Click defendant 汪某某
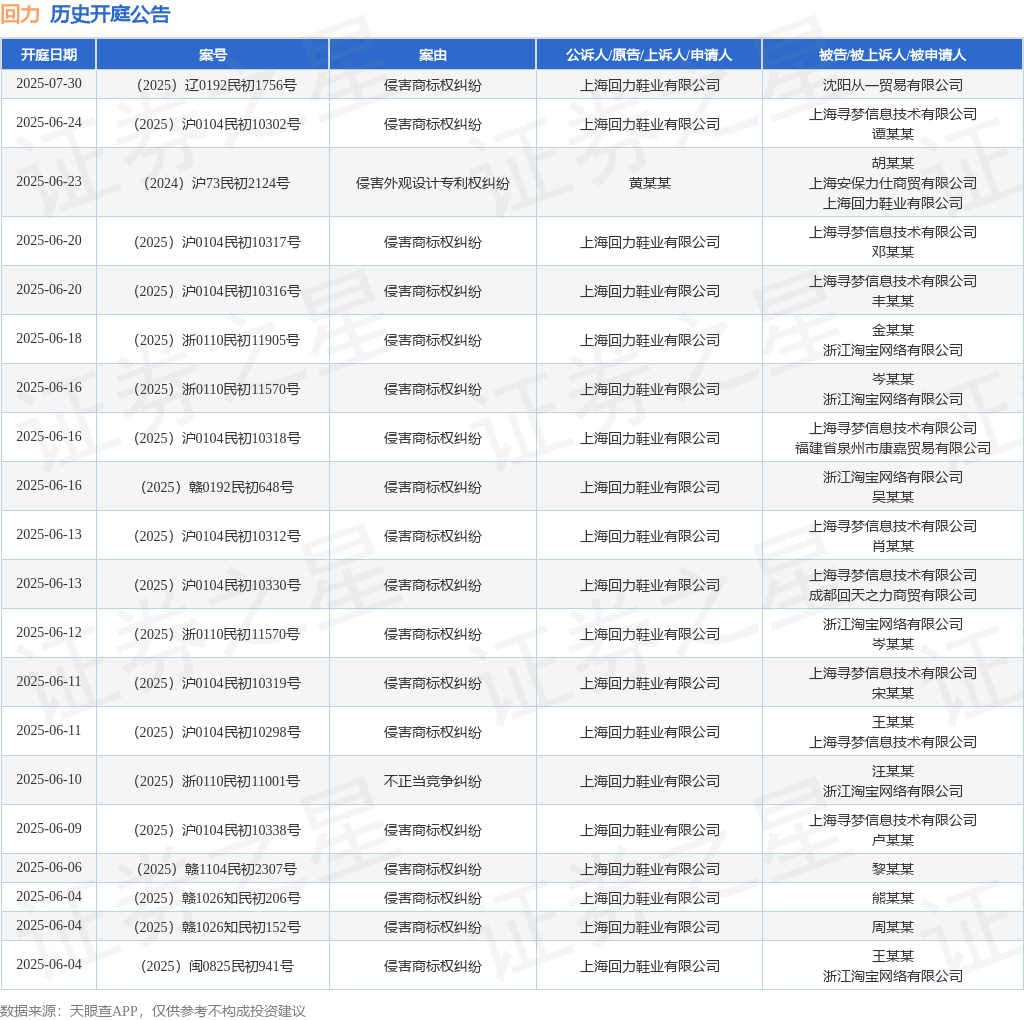This screenshot has width=1024, height=1020. (x=893, y=771)
